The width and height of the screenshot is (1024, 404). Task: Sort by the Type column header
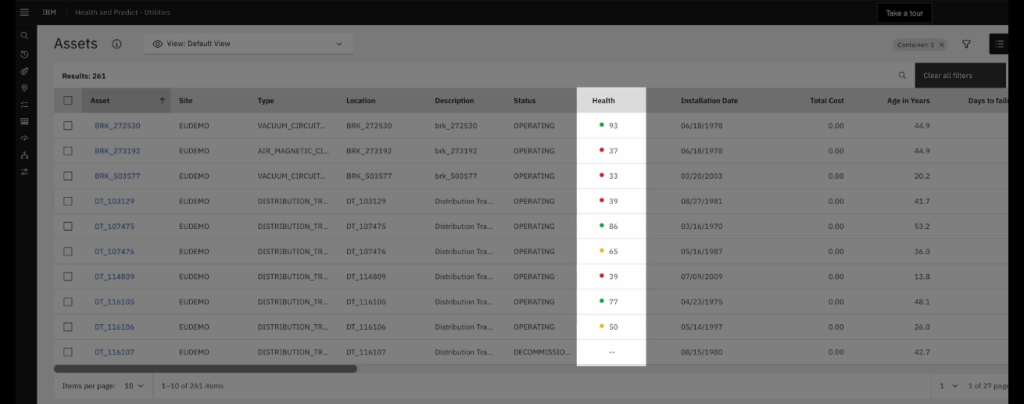point(266,101)
